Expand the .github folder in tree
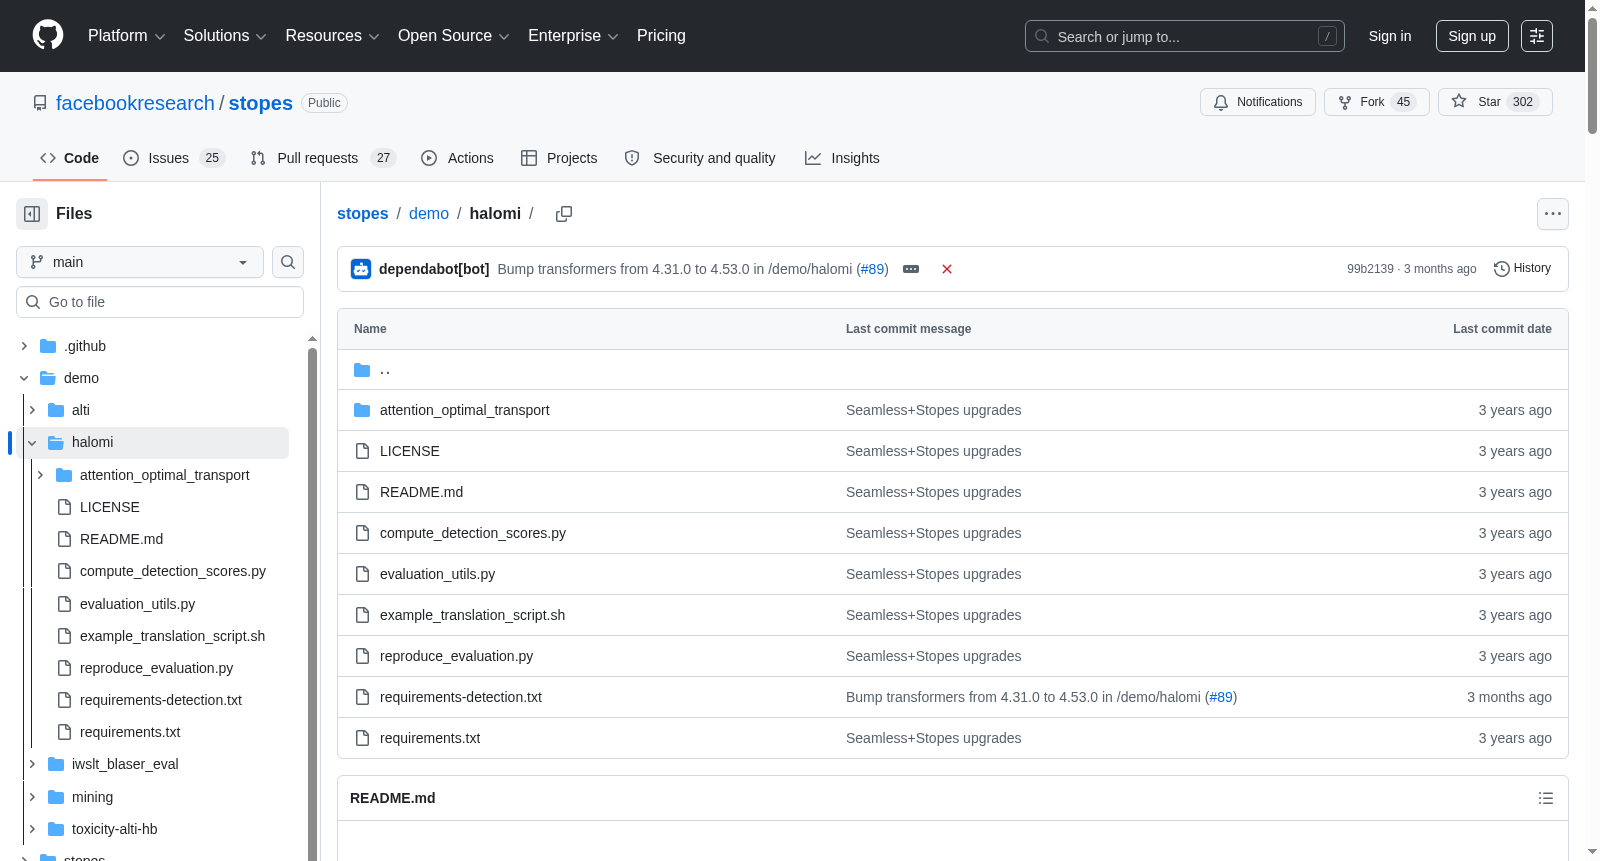 point(24,346)
